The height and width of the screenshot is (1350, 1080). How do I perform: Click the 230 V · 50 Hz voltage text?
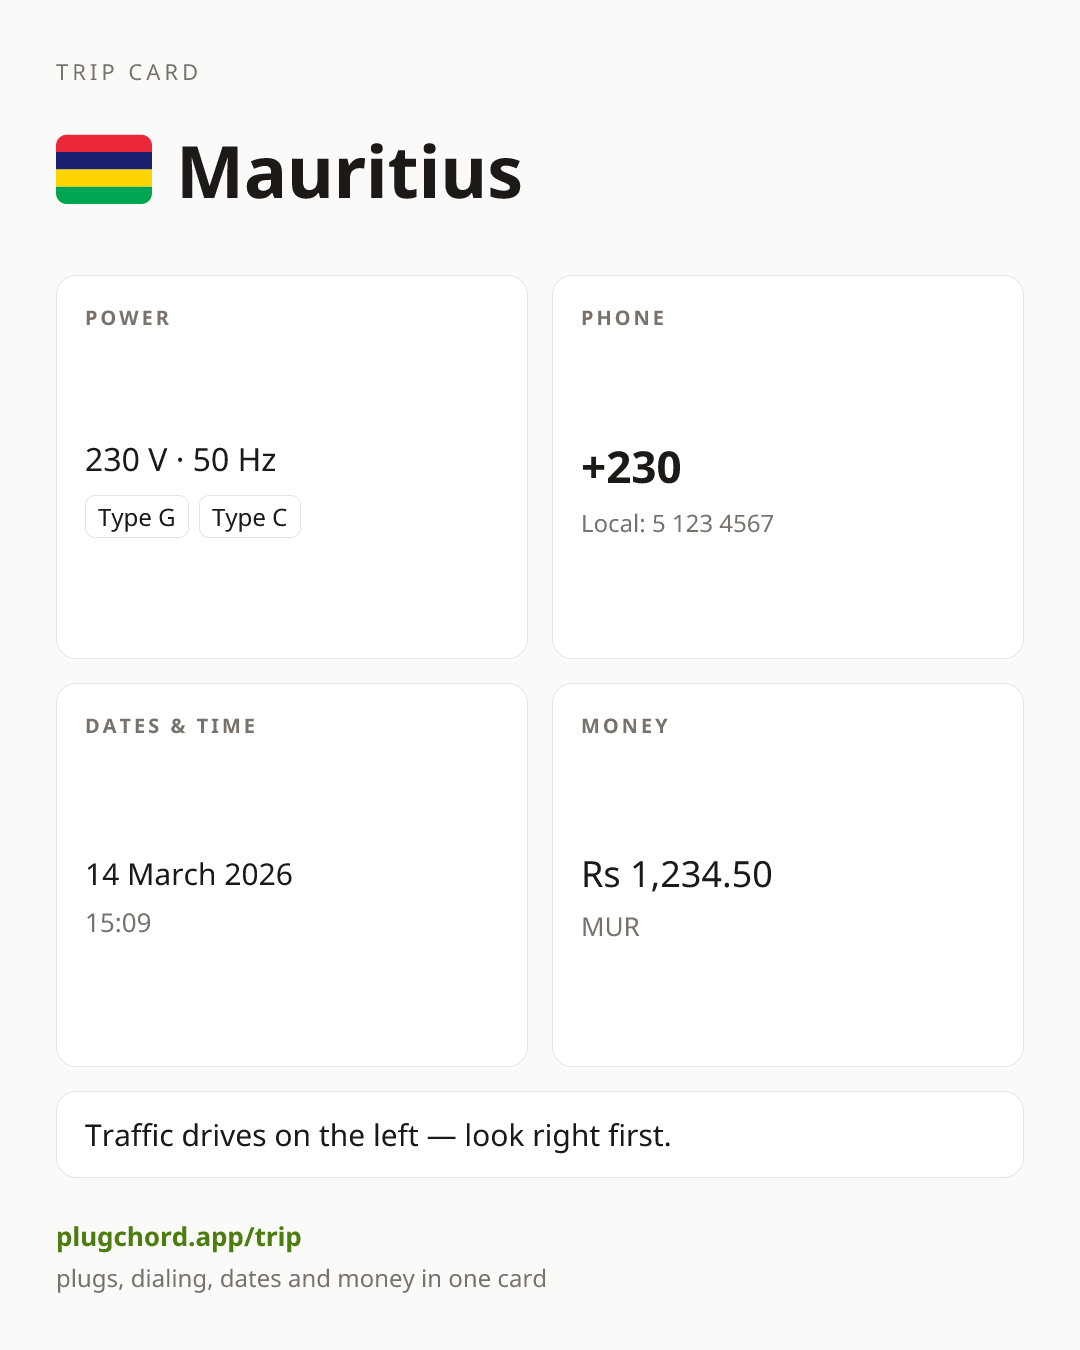180,460
